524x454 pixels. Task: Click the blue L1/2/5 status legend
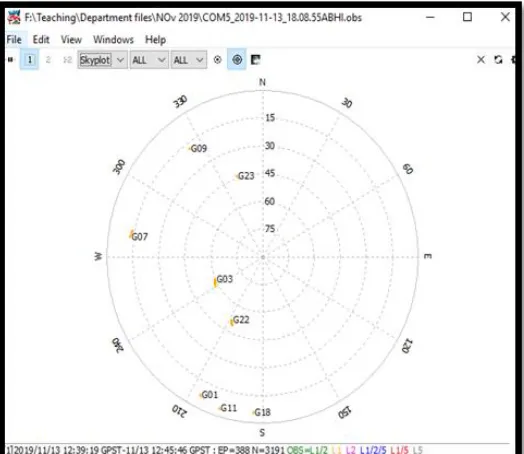pyautogui.click(x=373, y=450)
